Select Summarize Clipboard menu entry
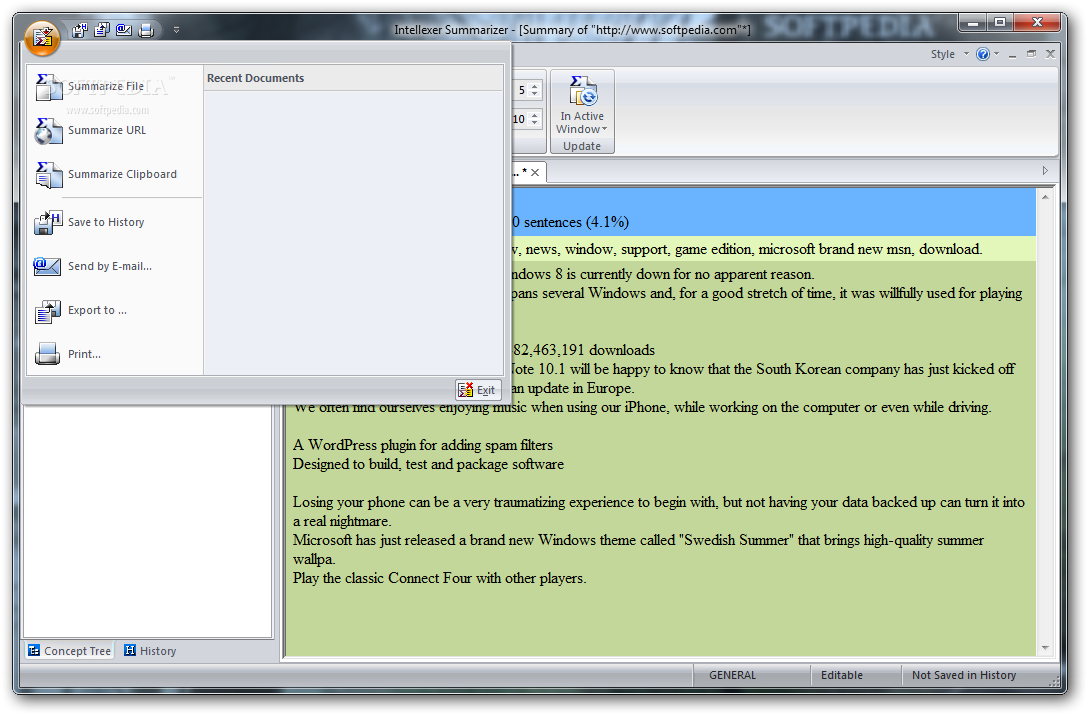 click(x=114, y=174)
